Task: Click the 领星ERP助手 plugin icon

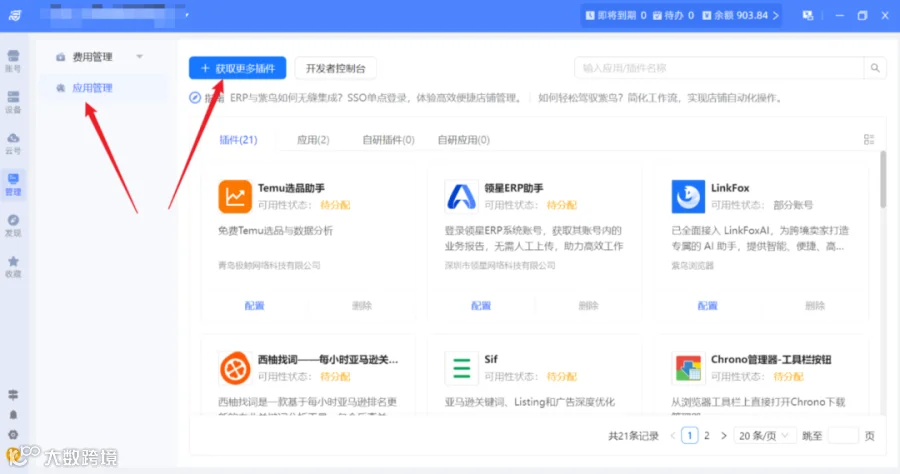Action: tap(461, 197)
